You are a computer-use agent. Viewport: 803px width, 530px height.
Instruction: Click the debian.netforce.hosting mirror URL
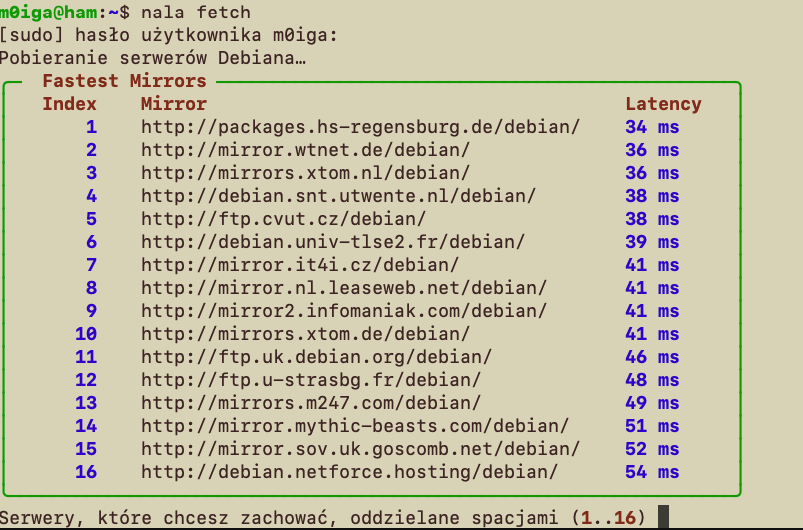350,473
